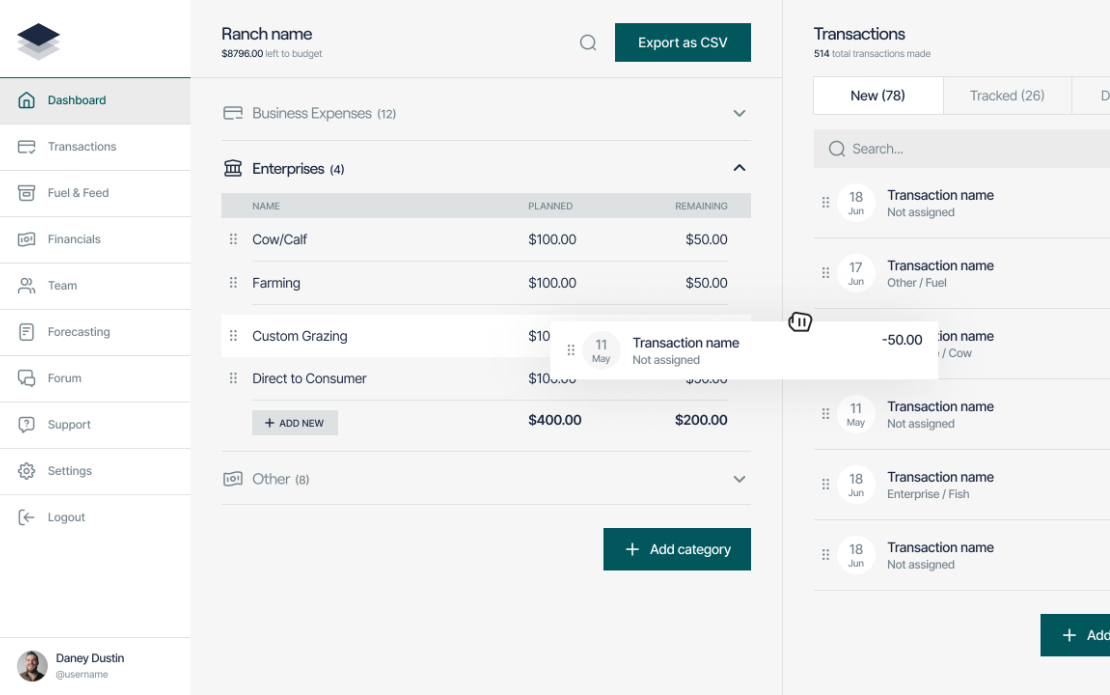The height and width of the screenshot is (695, 1110).
Task: Open the Dashboard home icon
Action: (x=26, y=100)
